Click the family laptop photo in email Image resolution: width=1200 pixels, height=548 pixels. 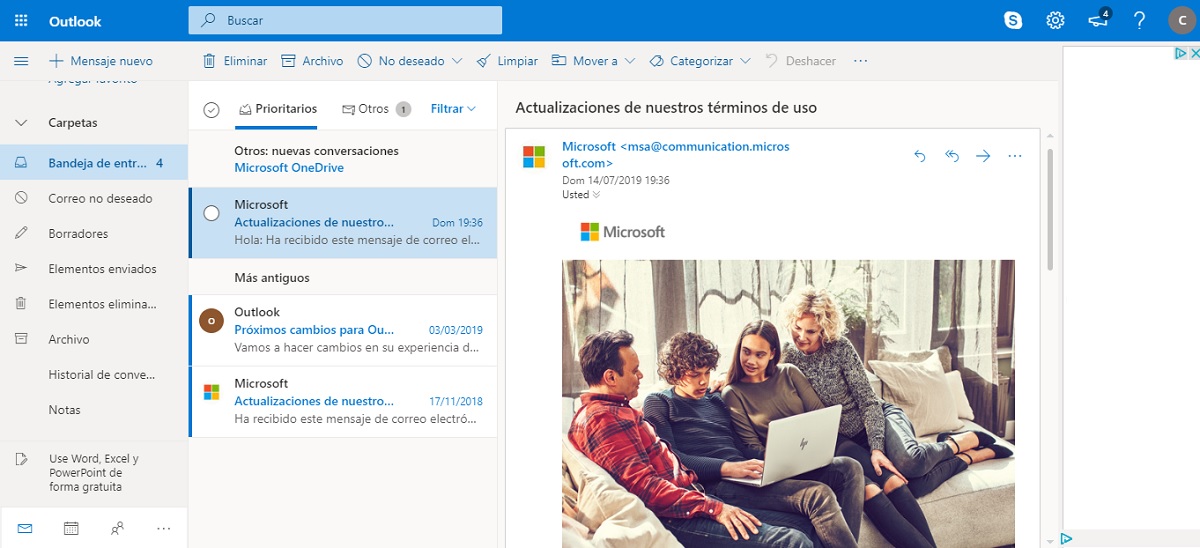[x=788, y=404]
